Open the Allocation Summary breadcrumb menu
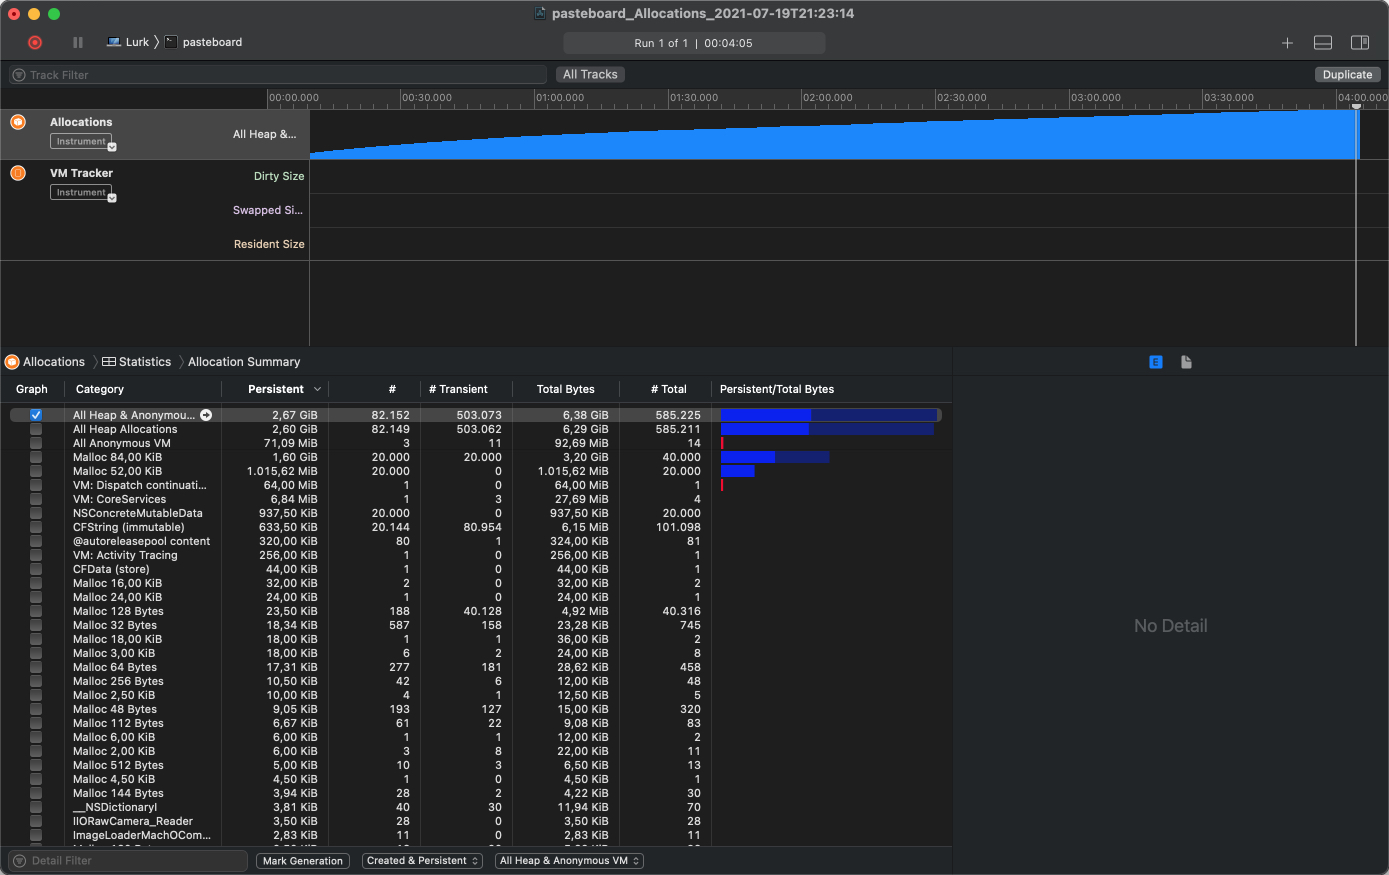 click(x=244, y=362)
